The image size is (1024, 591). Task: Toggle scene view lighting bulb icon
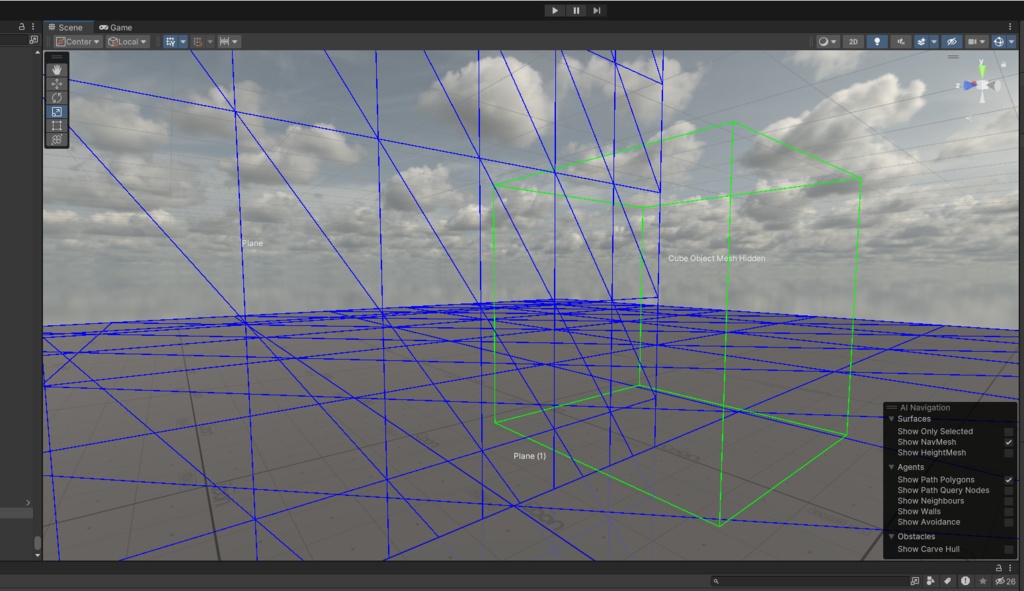[876, 41]
